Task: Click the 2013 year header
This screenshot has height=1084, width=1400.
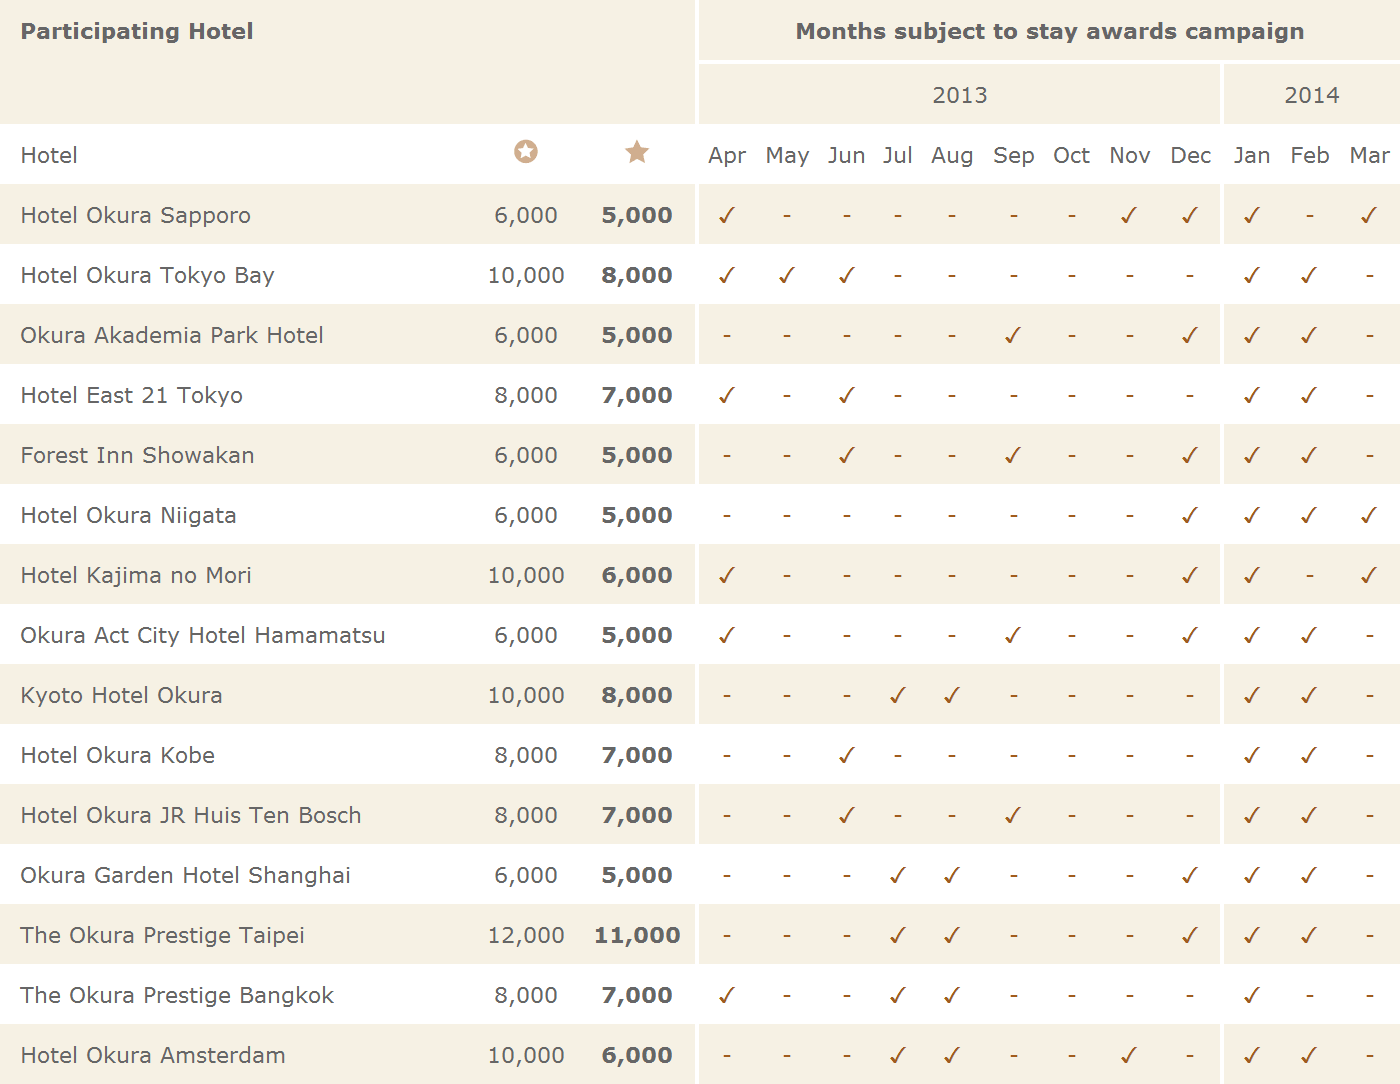Action: click(x=960, y=95)
